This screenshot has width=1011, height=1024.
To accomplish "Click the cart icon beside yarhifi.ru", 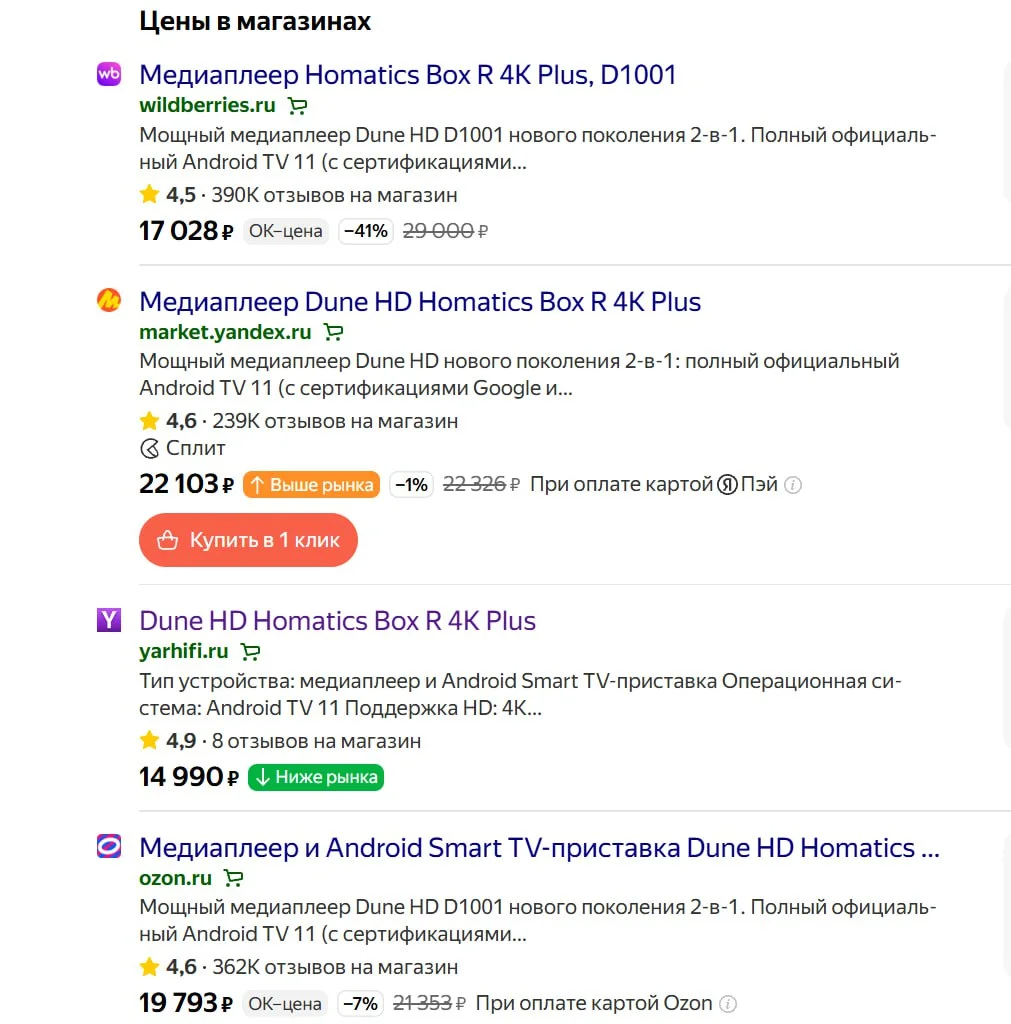I will click(x=250, y=653).
